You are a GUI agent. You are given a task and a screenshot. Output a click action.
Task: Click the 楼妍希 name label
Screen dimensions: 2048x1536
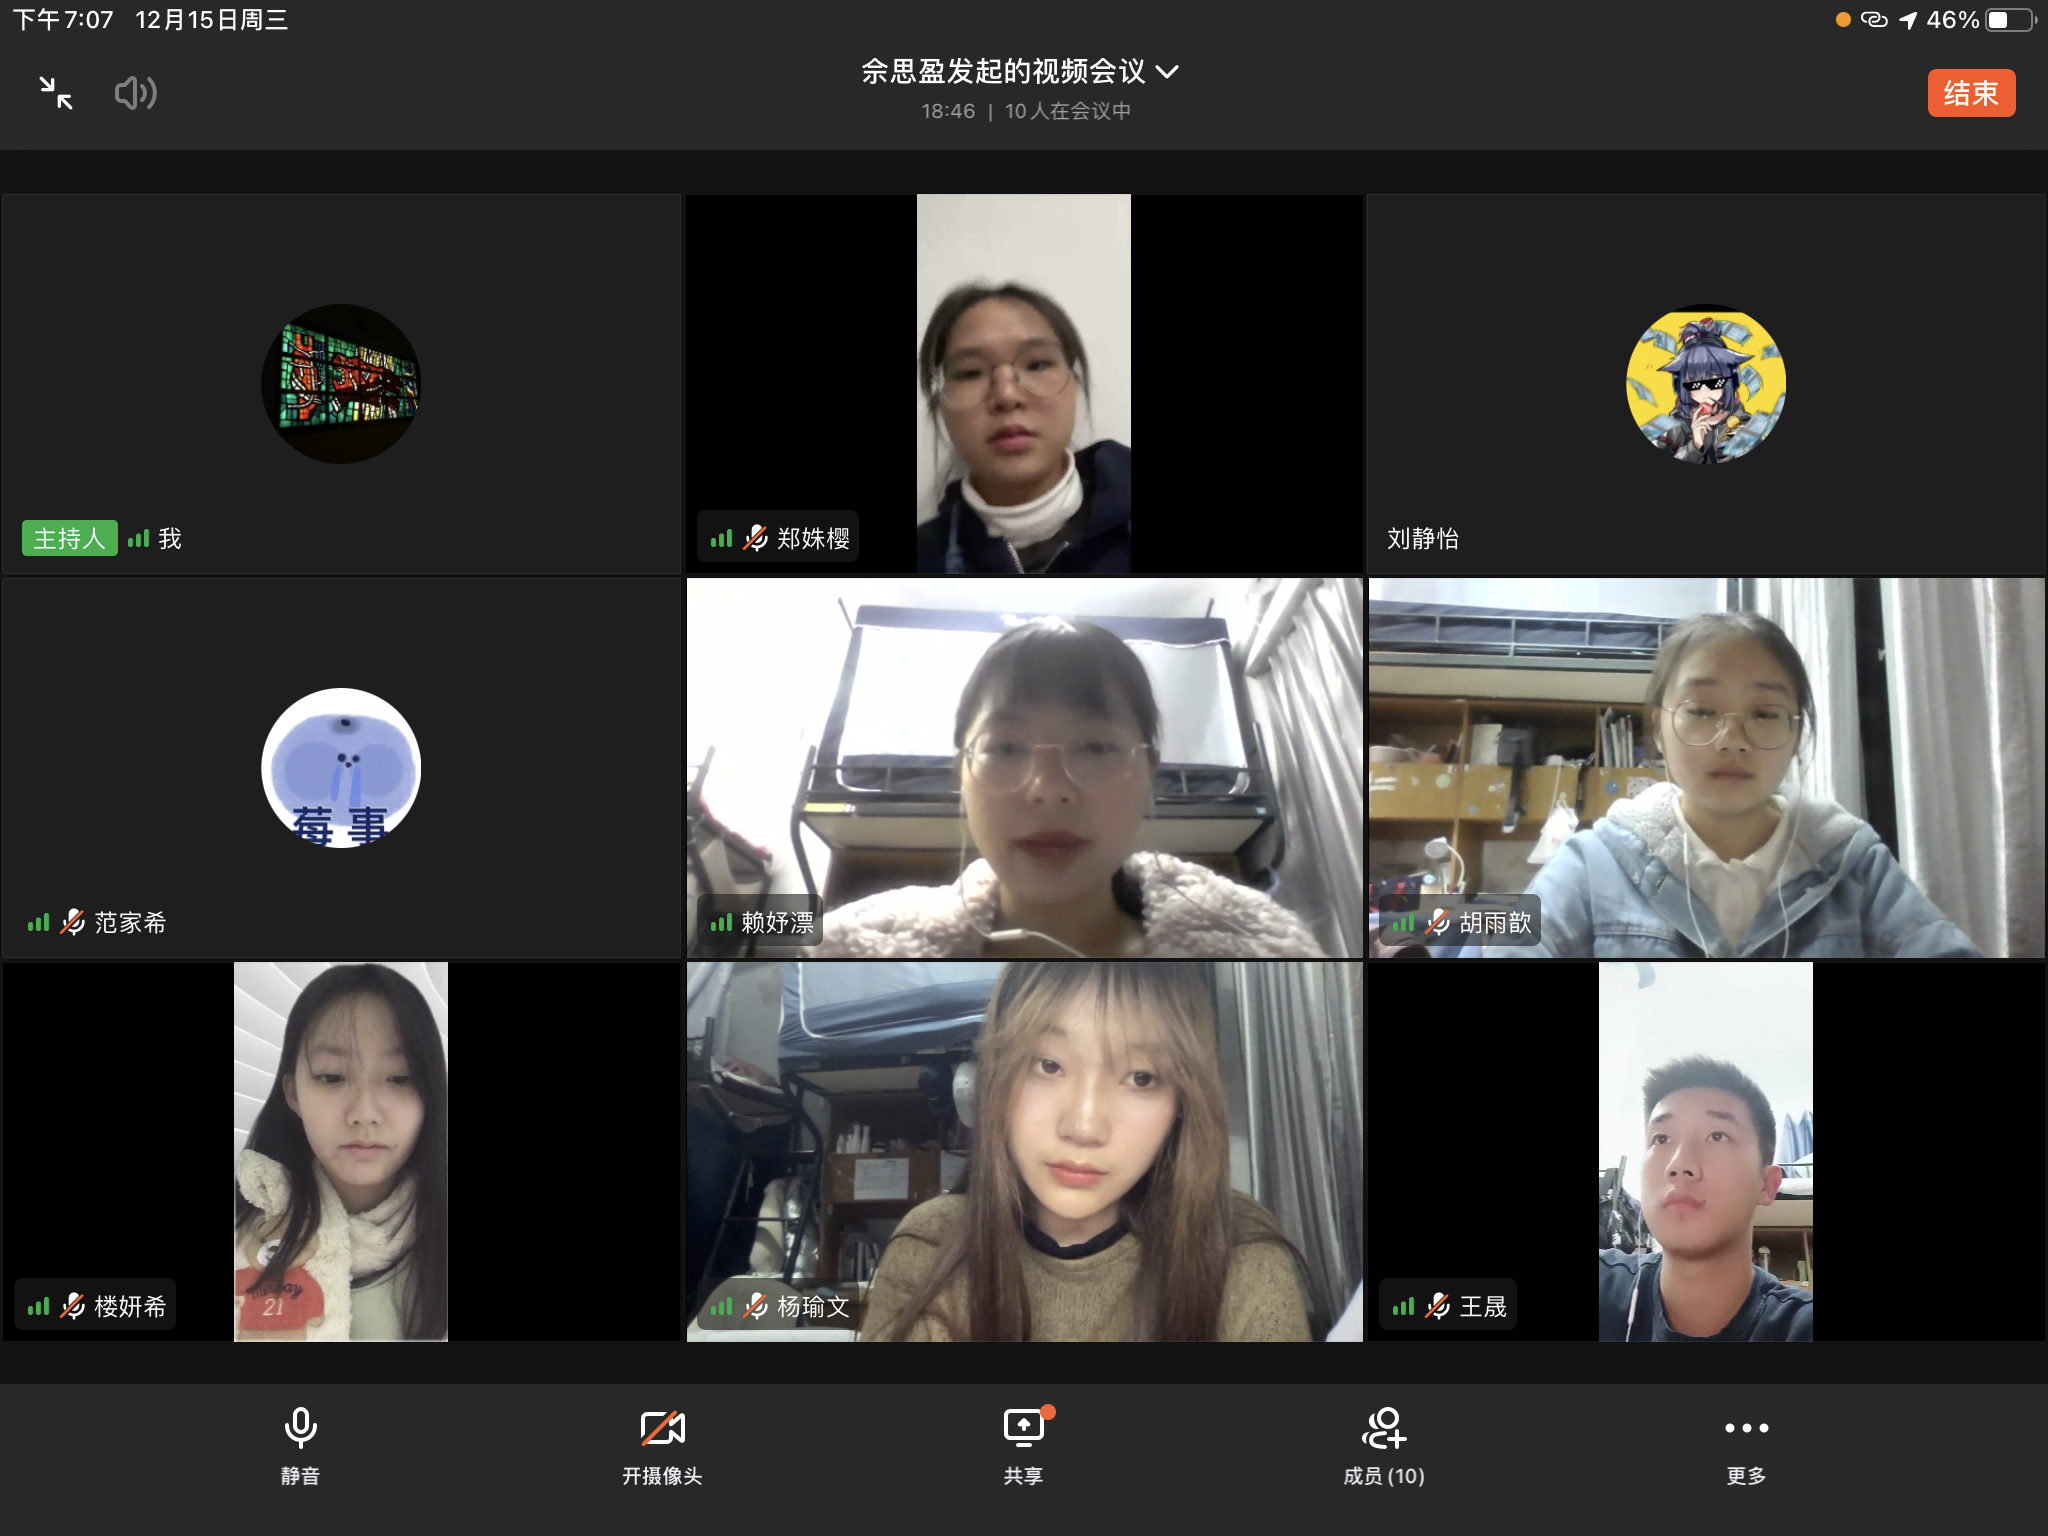130,1306
